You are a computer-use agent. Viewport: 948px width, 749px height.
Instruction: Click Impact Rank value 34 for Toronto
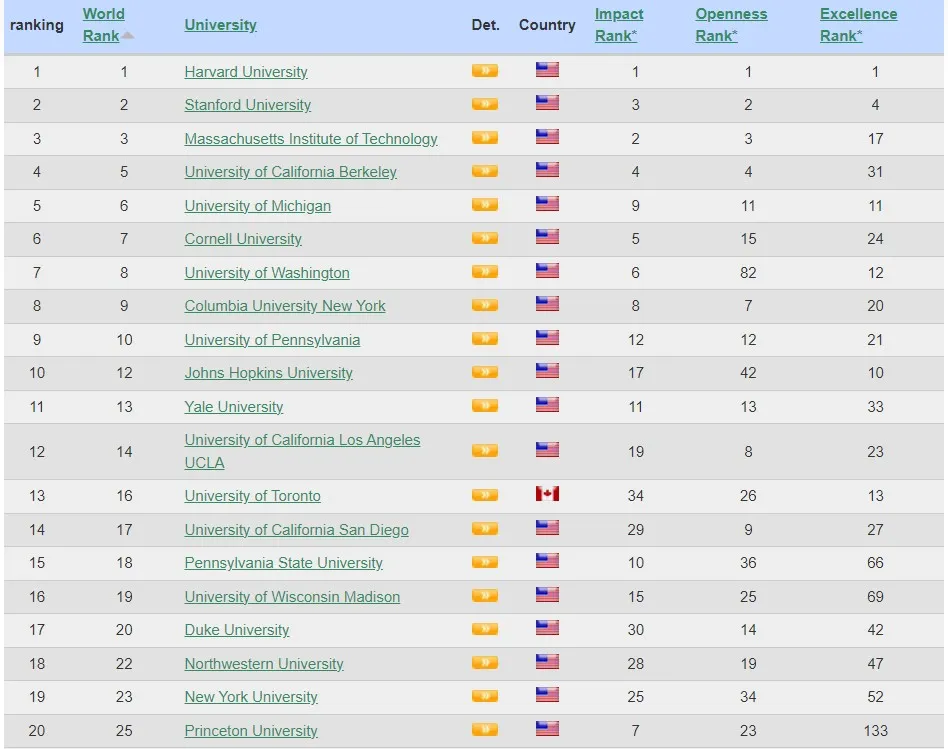635,496
